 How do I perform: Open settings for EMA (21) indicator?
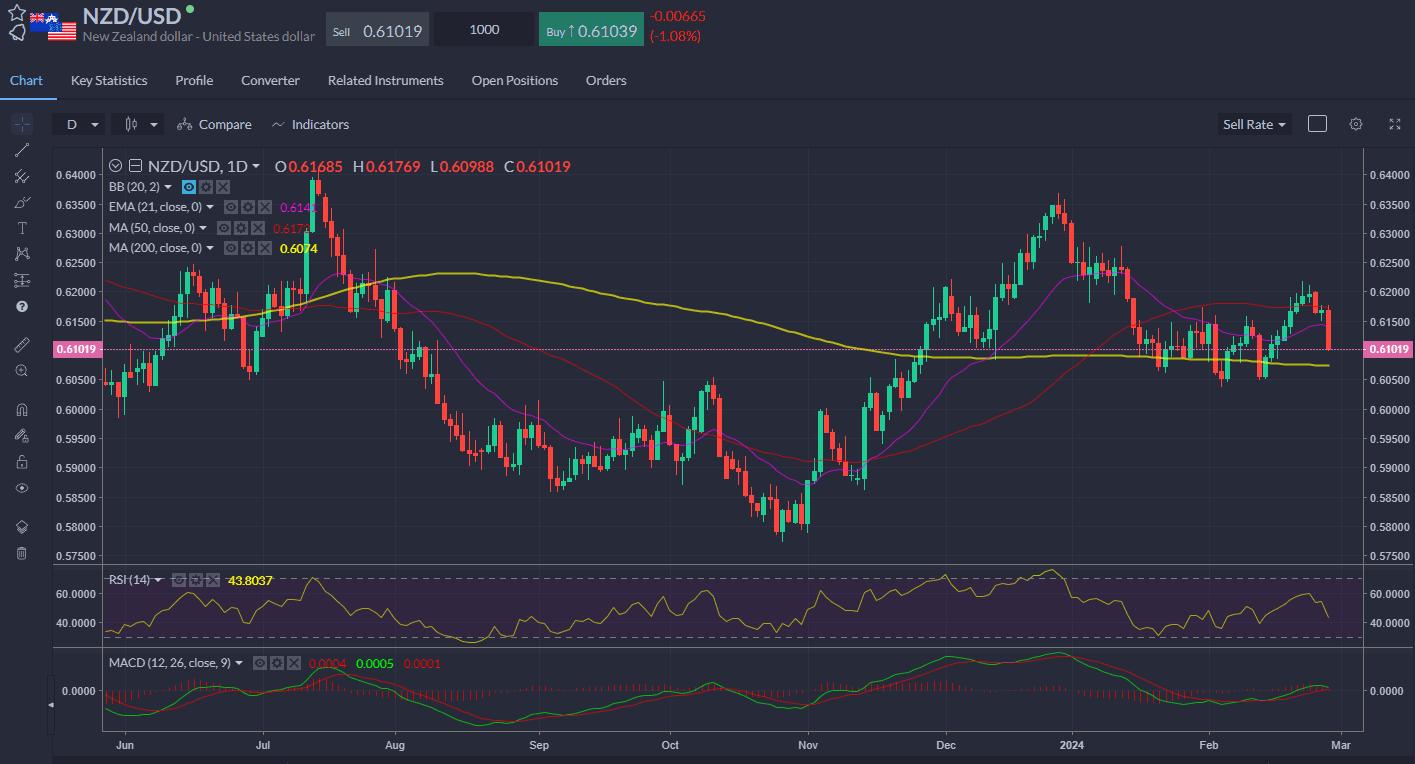click(247, 207)
